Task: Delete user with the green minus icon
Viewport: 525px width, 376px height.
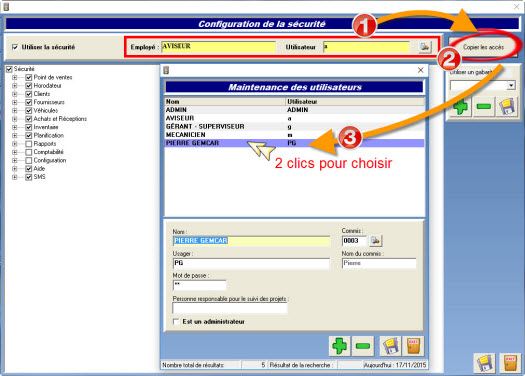Action: (x=363, y=346)
